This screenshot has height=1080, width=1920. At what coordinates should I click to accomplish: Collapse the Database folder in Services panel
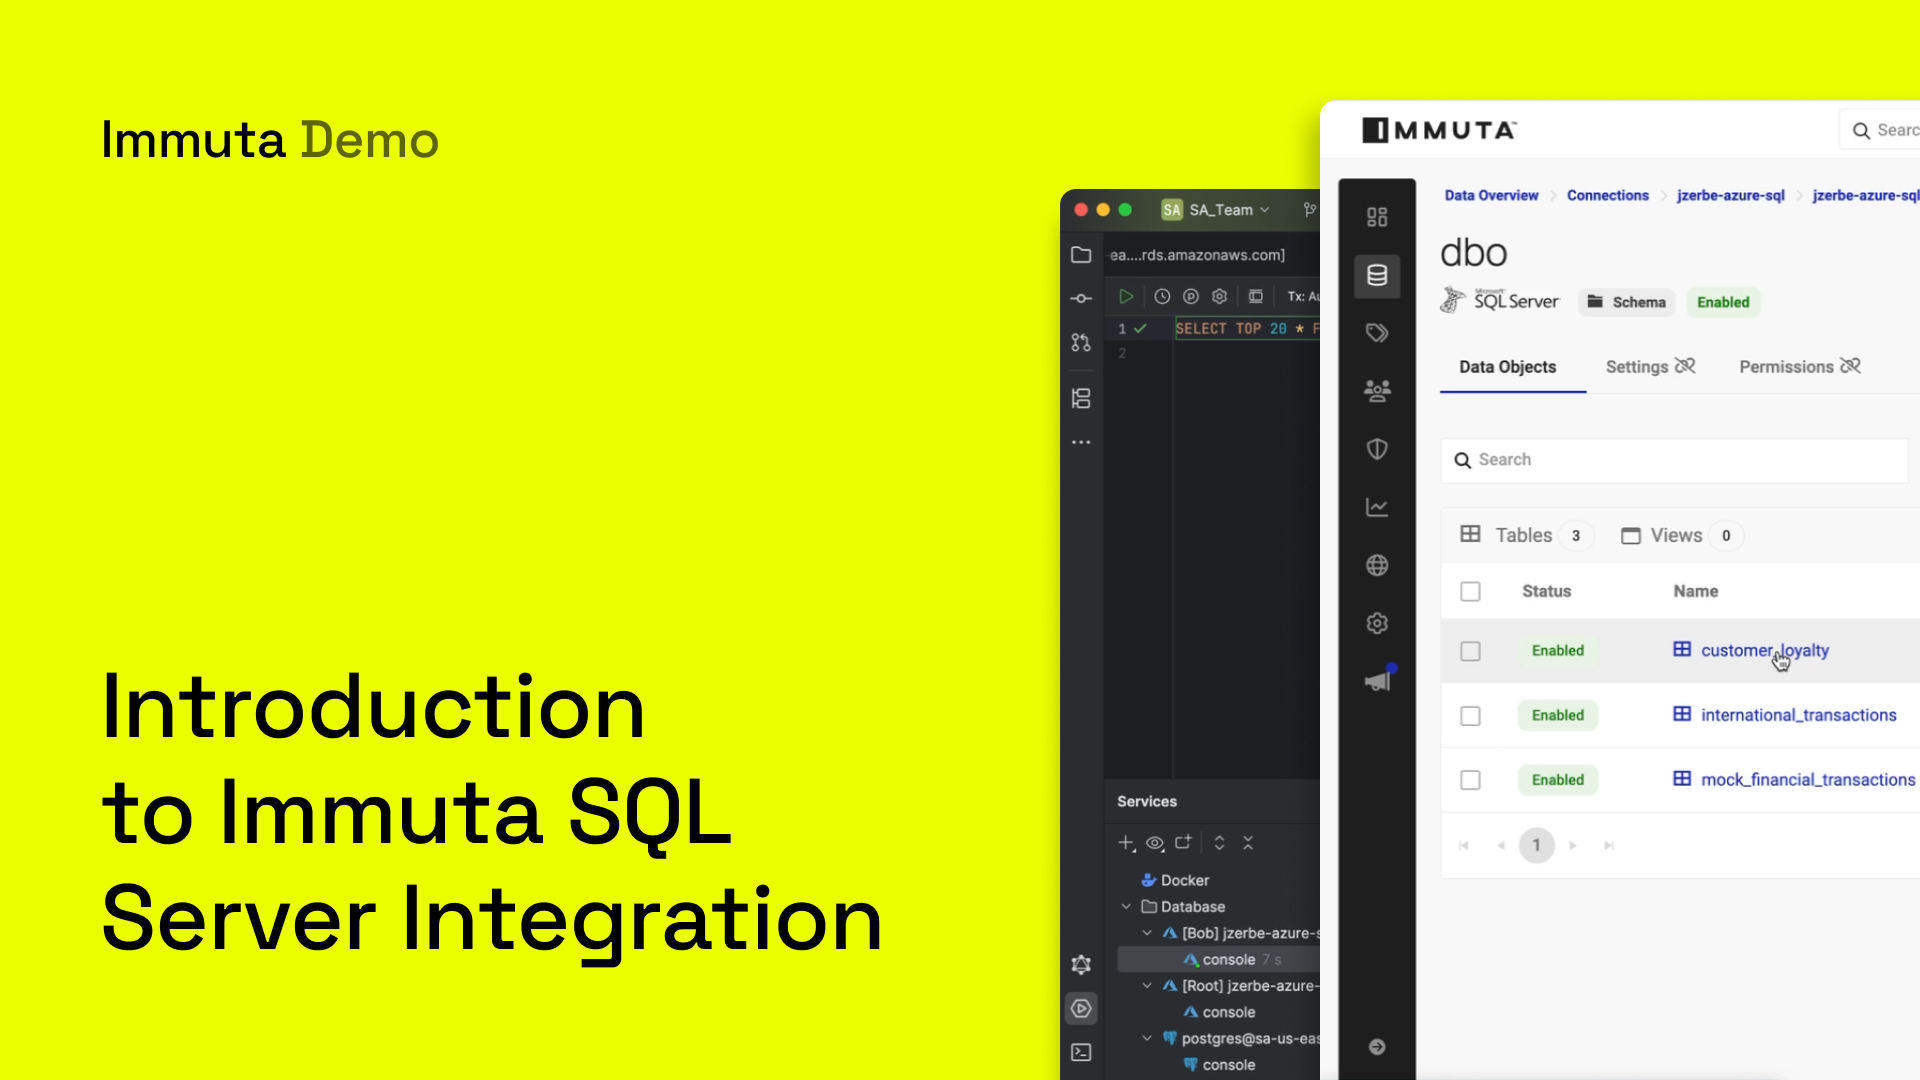pyautogui.click(x=1128, y=907)
